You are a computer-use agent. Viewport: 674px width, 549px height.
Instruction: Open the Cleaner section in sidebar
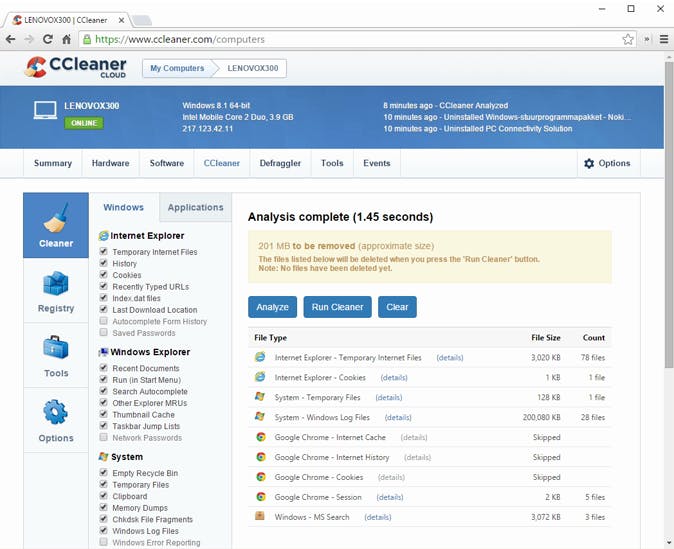(x=56, y=224)
